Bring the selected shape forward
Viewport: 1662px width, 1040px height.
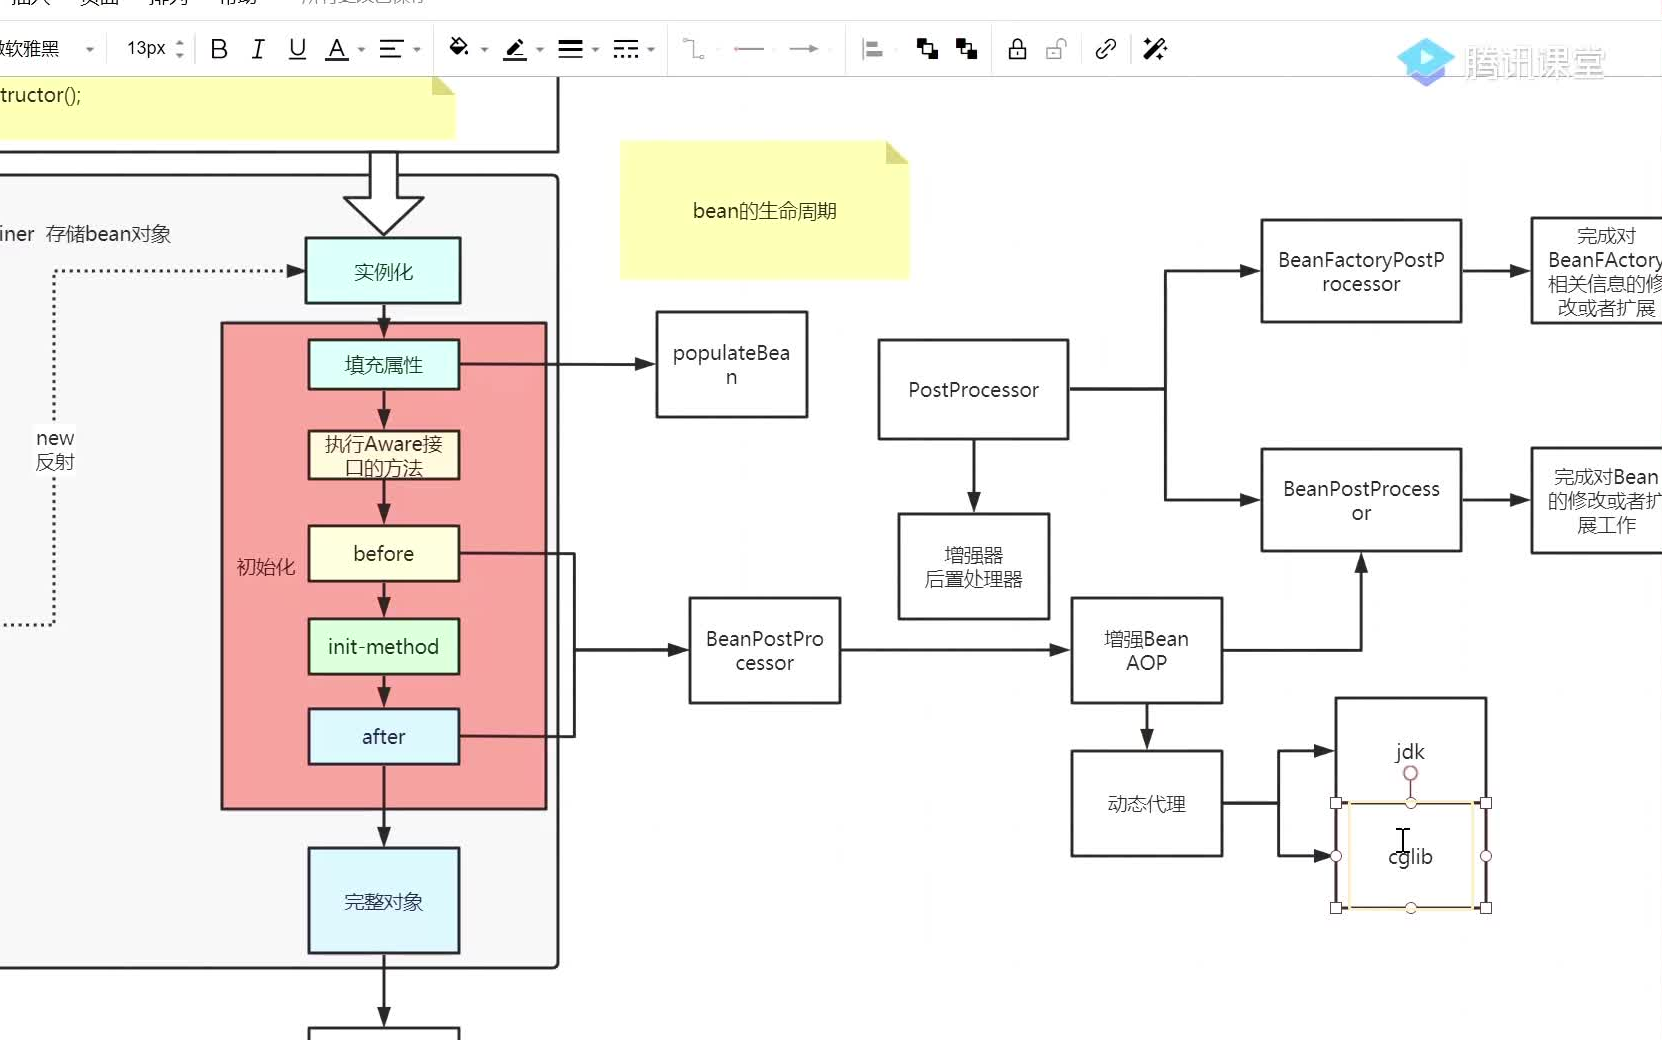pyautogui.click(x=926, y=49)
